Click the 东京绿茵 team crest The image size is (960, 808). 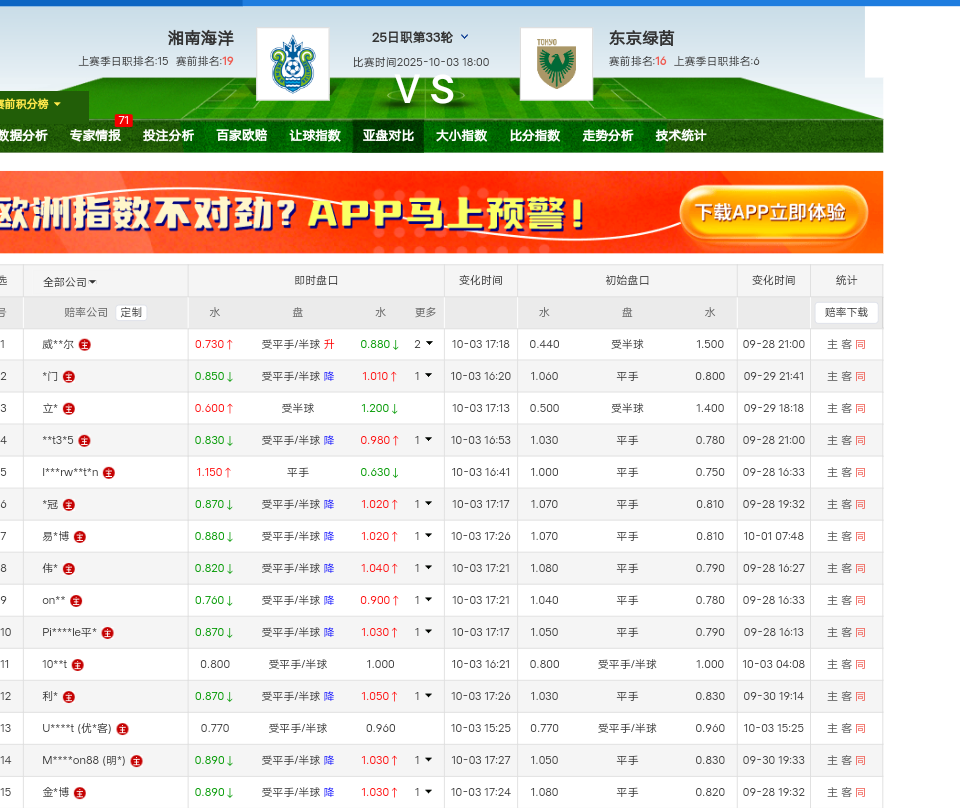[556, 64]
